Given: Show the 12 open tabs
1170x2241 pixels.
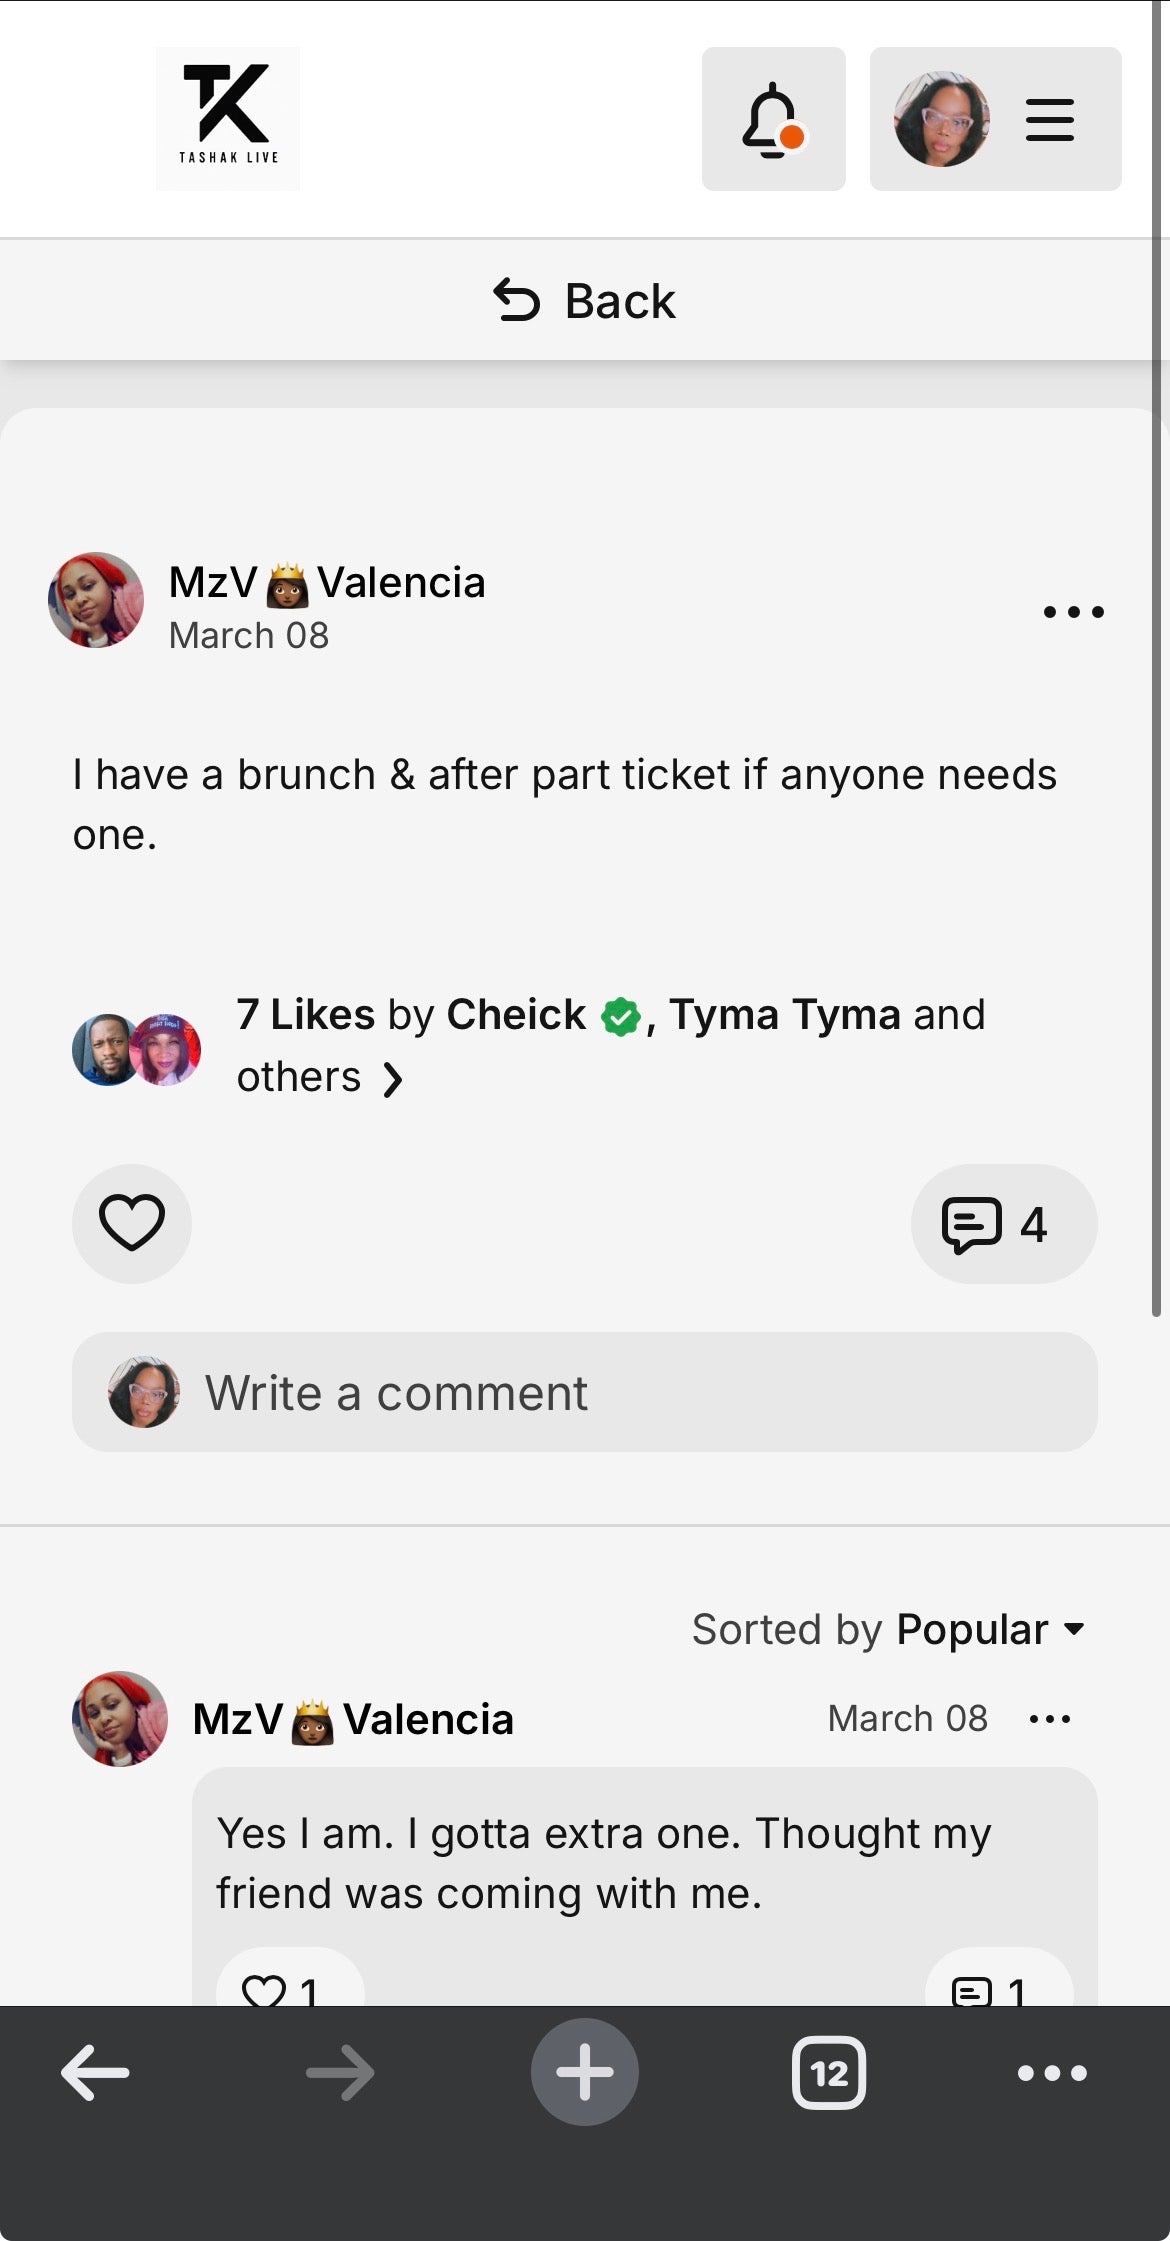Looking at the screenshot, I should coord(829,2073).
